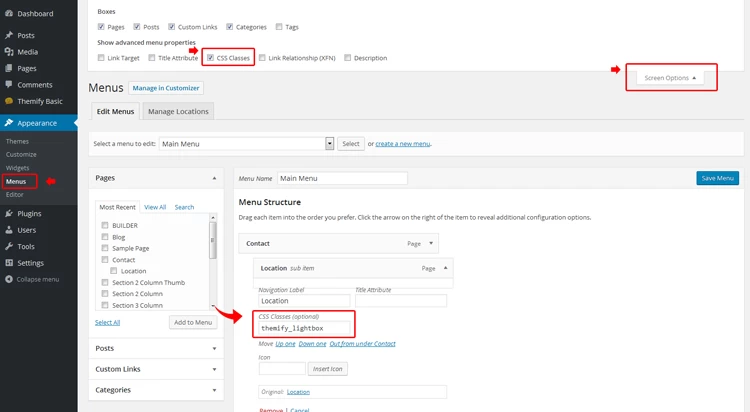Image resolution: width=750 pixels, height=412 pixels.
Task: Click the Appearance paintbrush icon
Action: [9, 123]
